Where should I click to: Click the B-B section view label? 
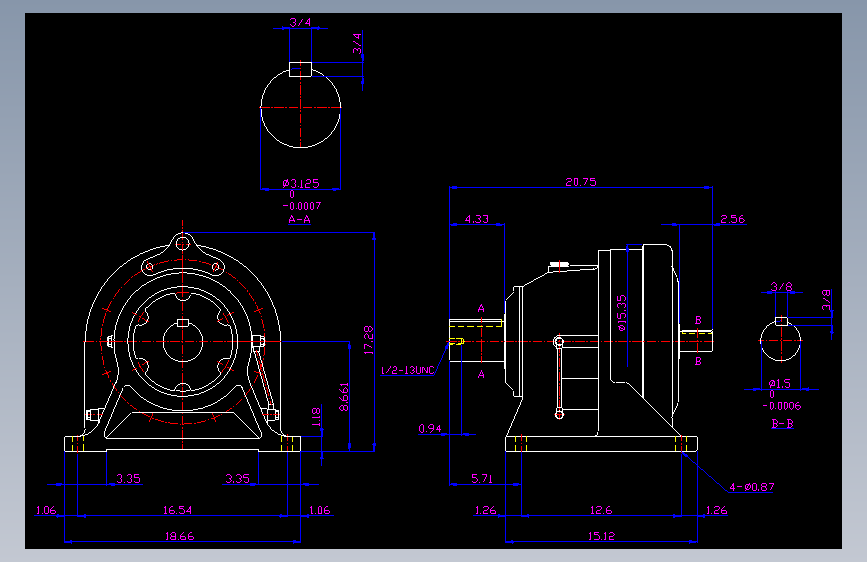coord(782,424)
